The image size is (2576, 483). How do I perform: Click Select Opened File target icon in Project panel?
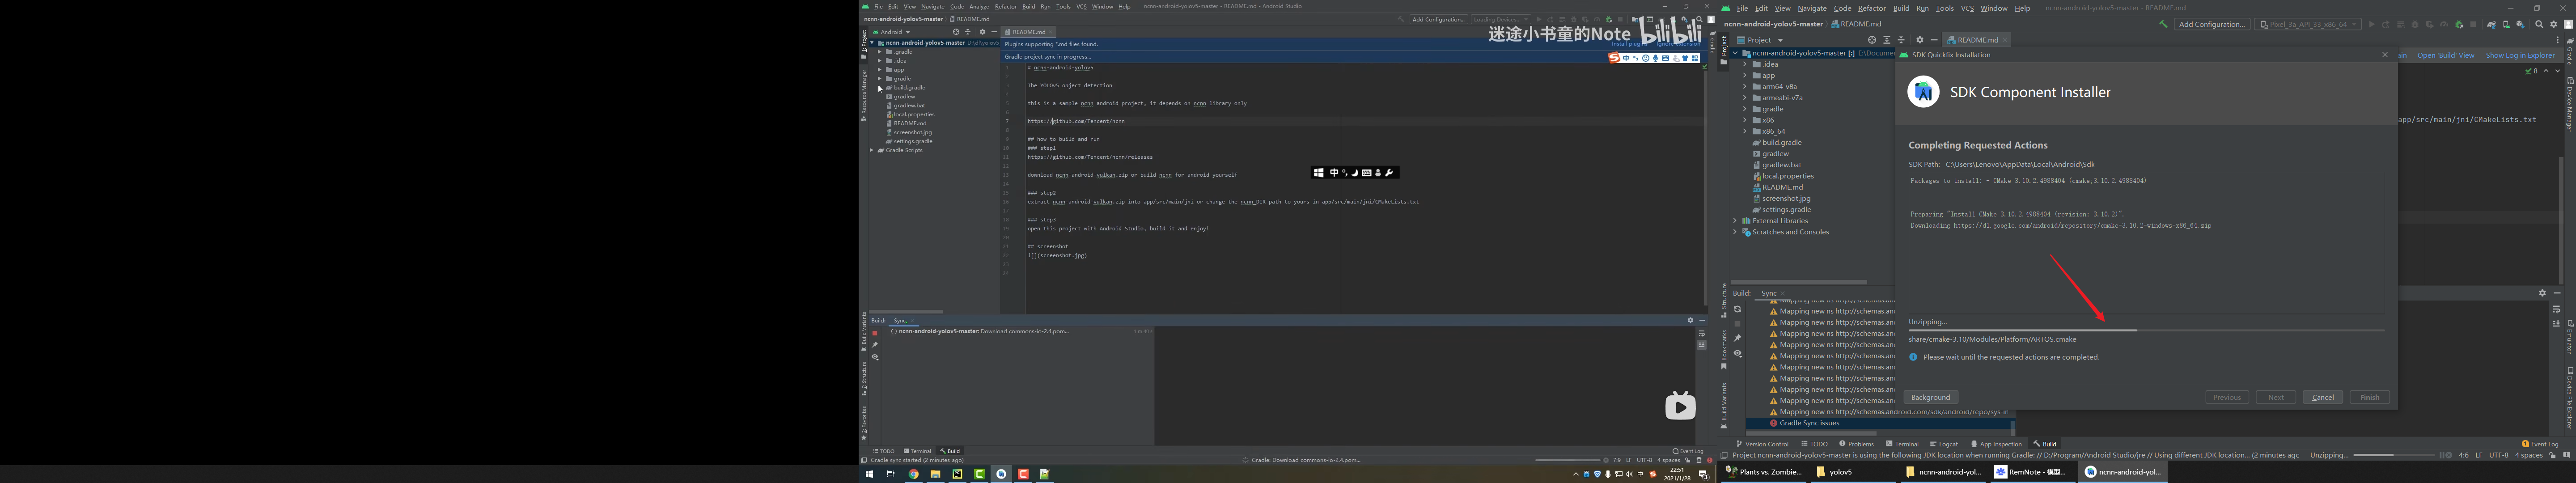click(1872, 40)
